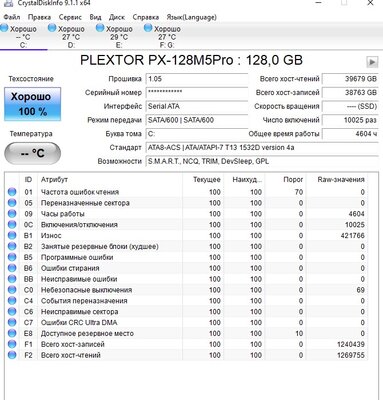383x400 pixels.
Task: Click status orb for F2 host reads row
Action: point(12,355)
